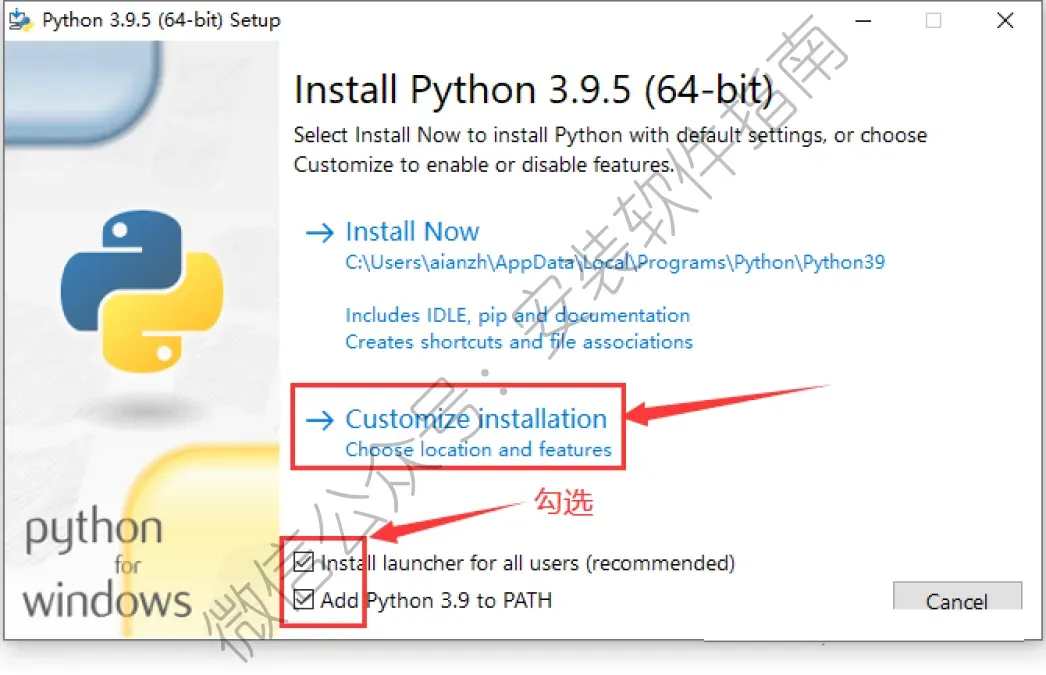Click "Includes IDLE, pip and documentation" text
The height and width of the screenshot is (675, 1046).
point(518,315)
